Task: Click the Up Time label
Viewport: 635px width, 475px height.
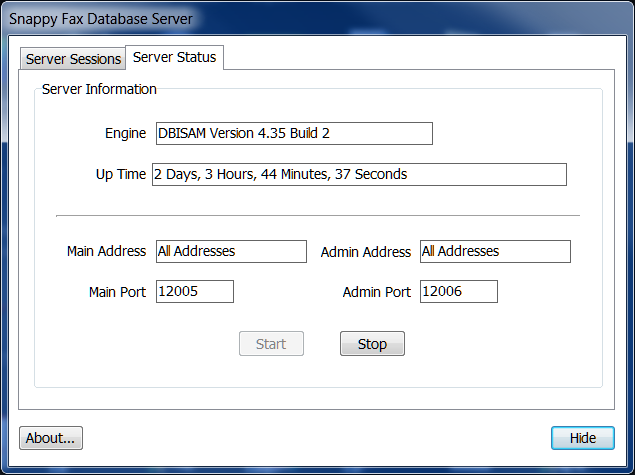Action: click(x=121, y=174)
